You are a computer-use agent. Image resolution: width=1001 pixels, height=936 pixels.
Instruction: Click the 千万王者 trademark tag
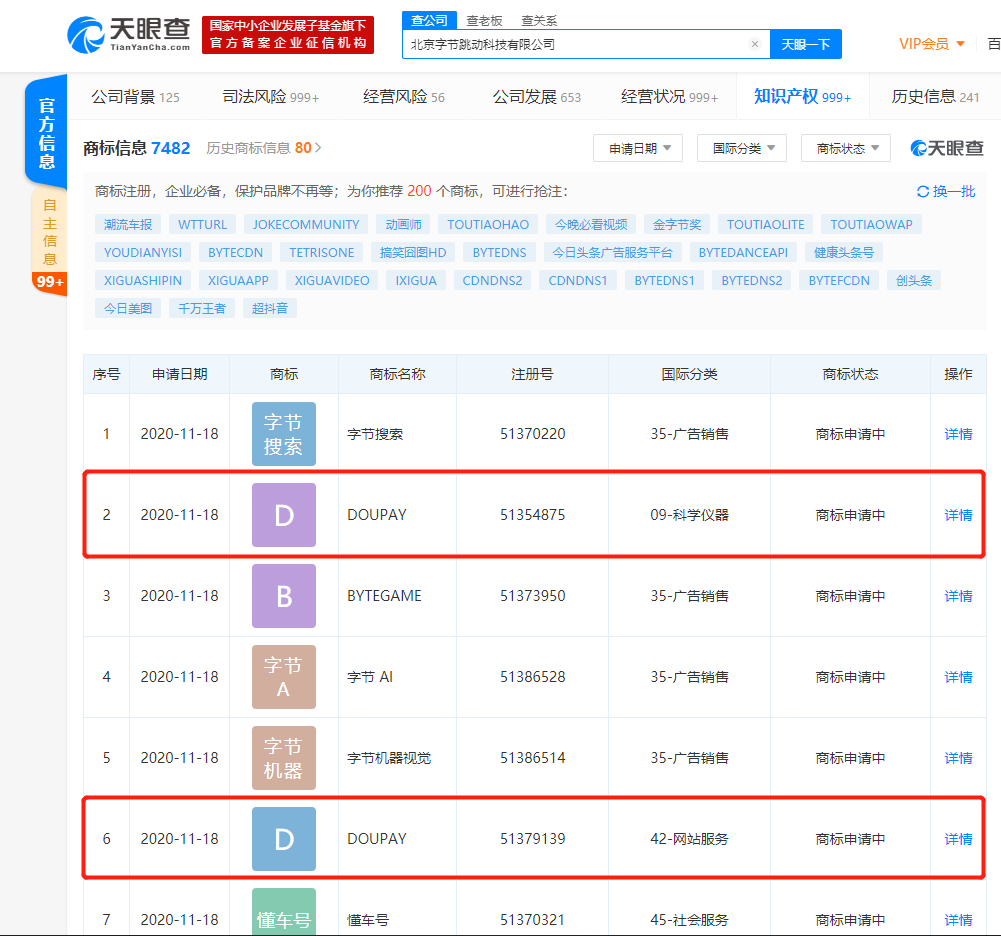[x=202, y=309]
